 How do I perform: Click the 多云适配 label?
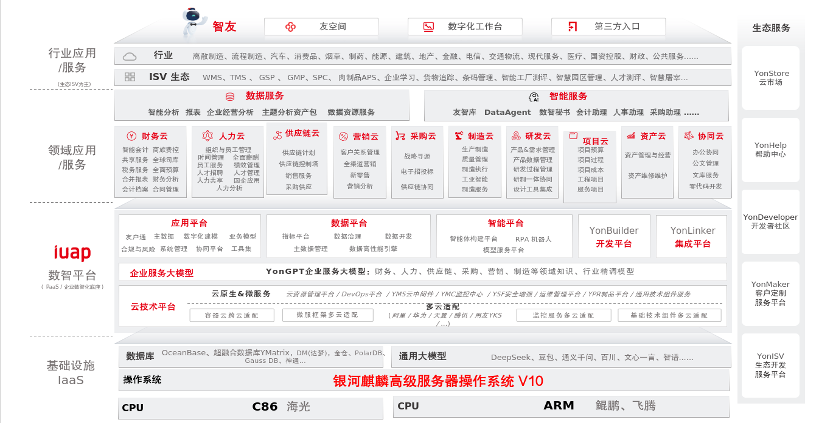coord(443,306)
